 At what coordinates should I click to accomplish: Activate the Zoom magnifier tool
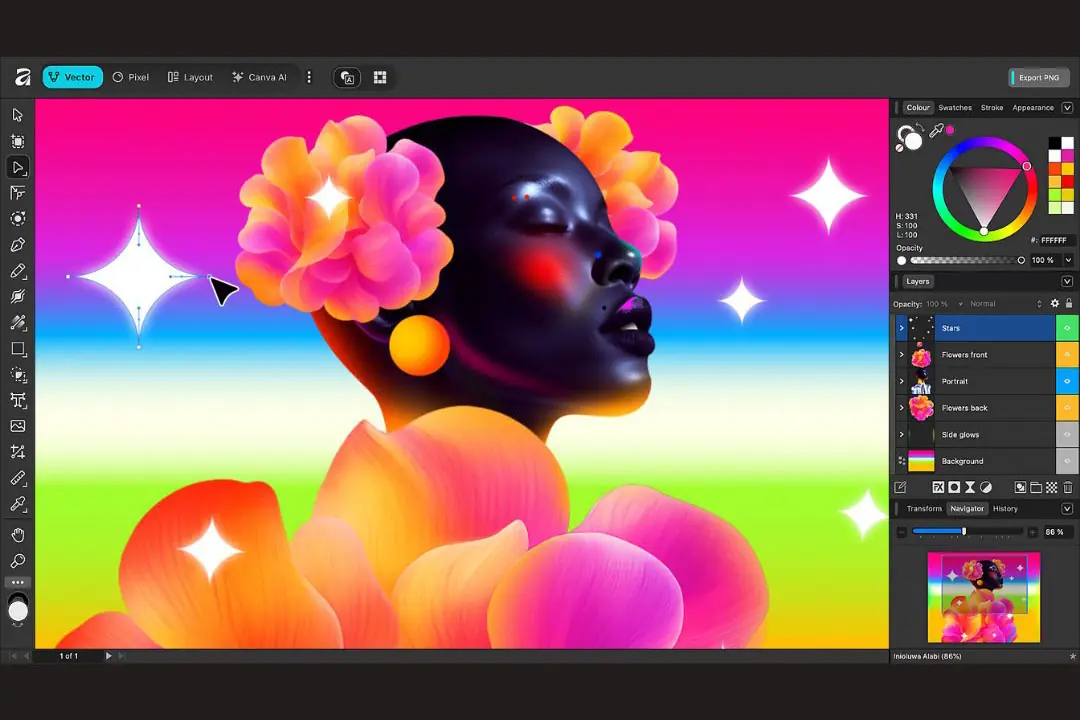[18, 561]
